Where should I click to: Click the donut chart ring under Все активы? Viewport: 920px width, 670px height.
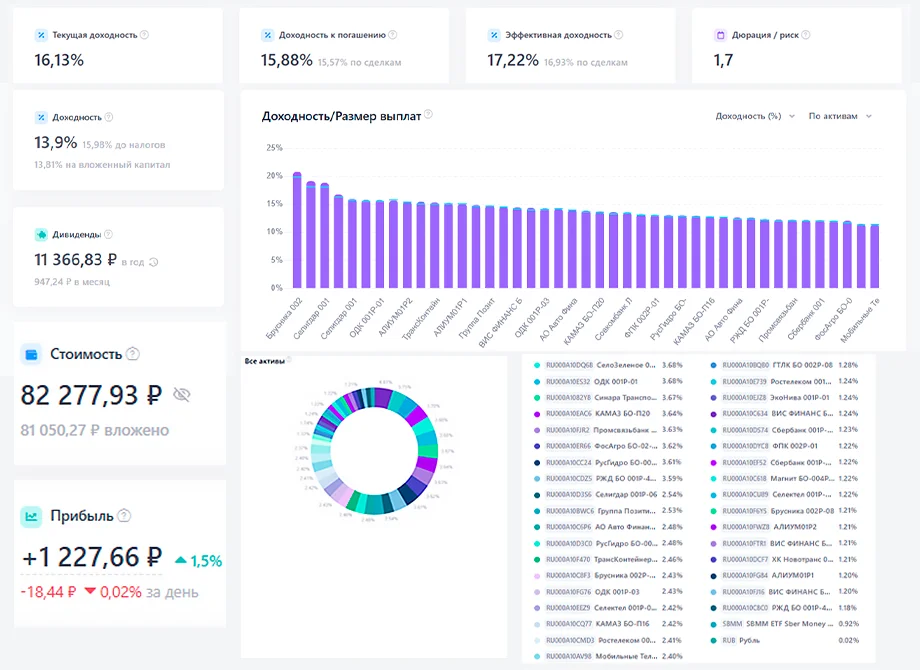tap(375, 451)
